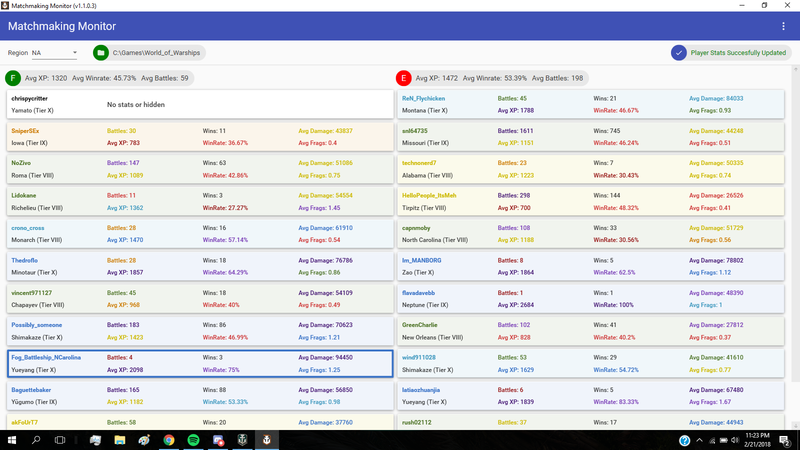The width and height of the screenshot is (800, 450).
Task: Click the green folder browse icon
Action: 100,53
